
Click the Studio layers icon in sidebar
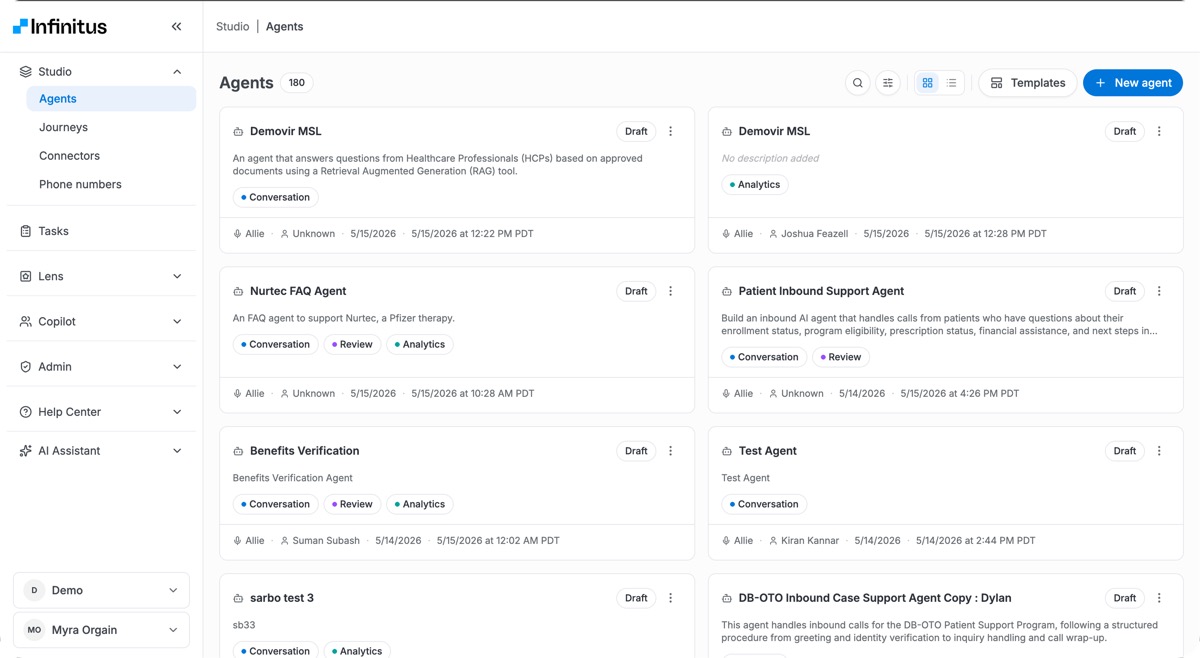pyautogui.click(x=25, y=72)
